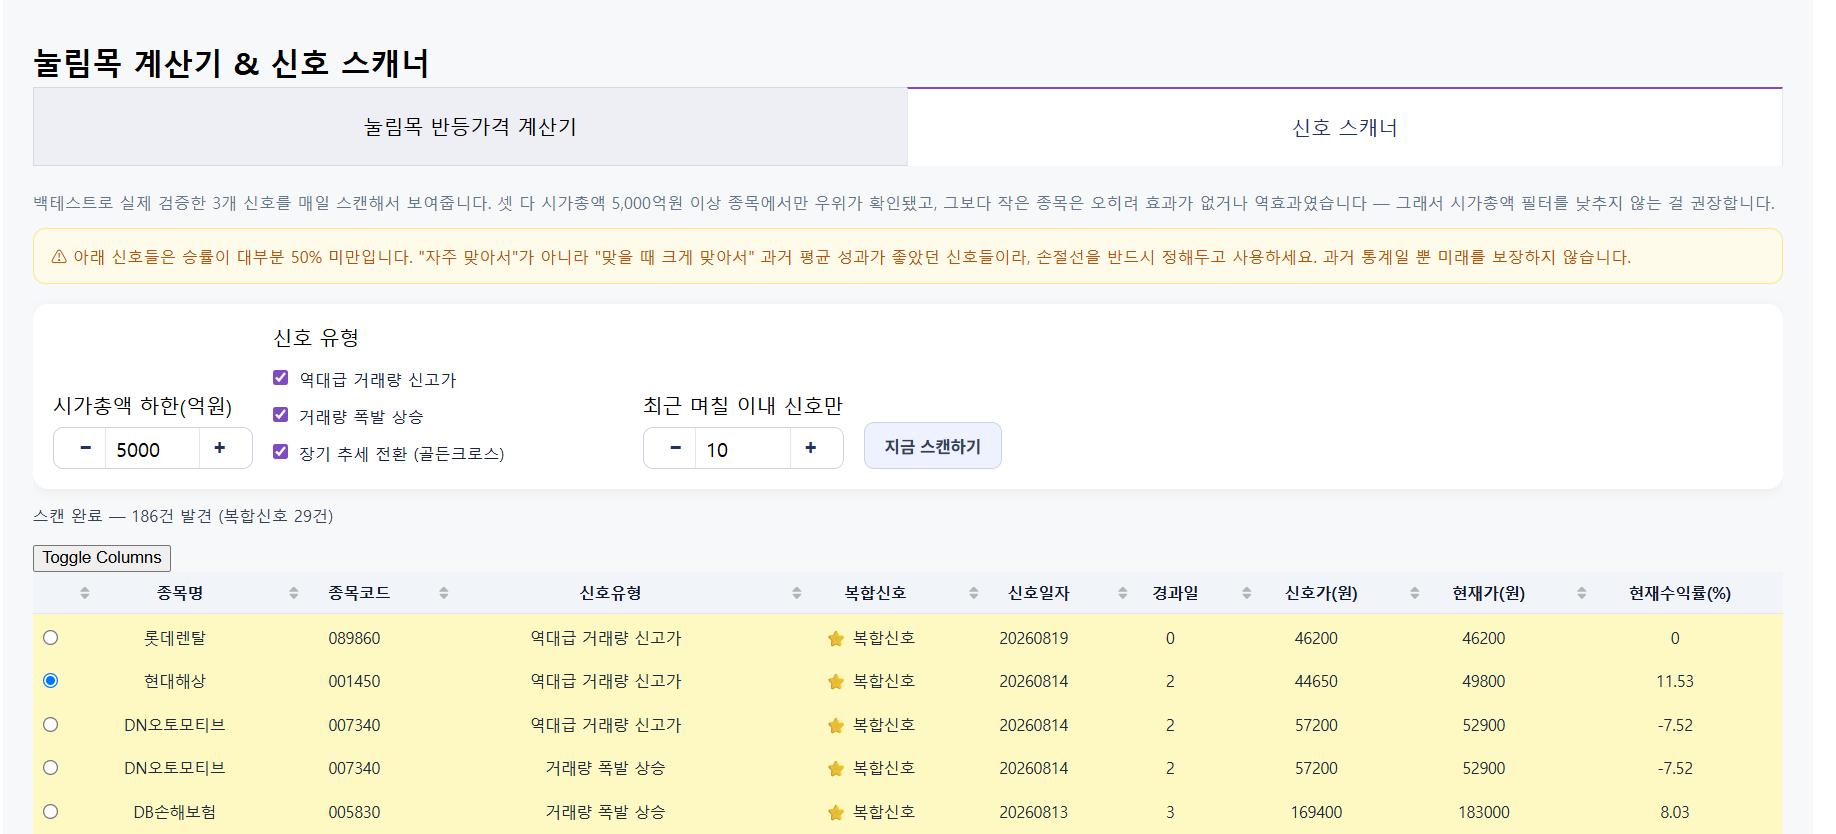
Task: Toggle the 장기 추세 전환 (골든크로스) checkbox
Action: (x=281, y=452)
